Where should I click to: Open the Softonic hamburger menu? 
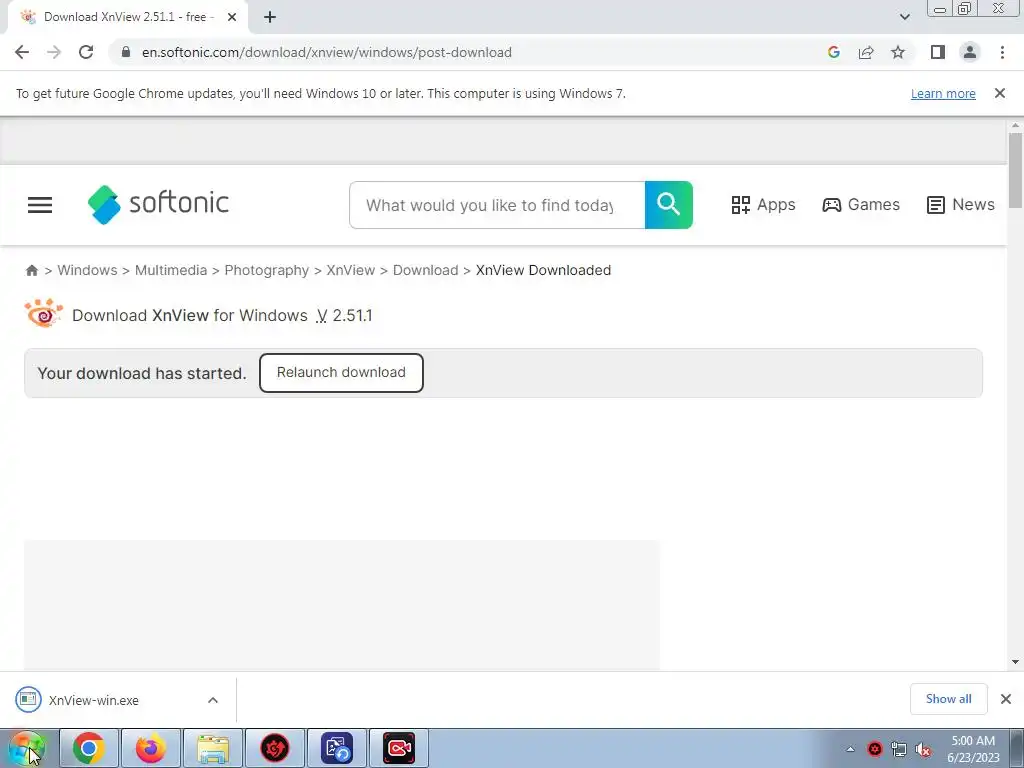click(x=40, y=205)
